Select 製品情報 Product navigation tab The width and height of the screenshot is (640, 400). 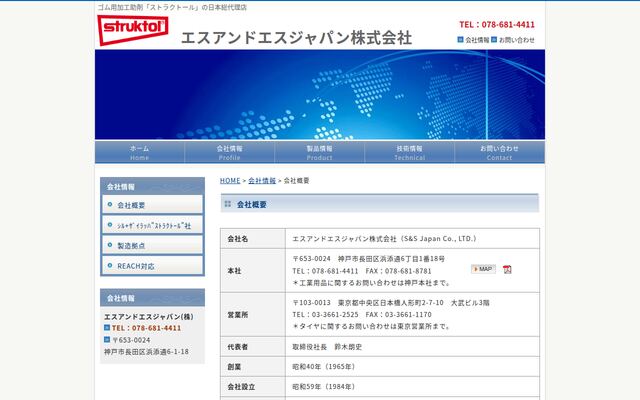pos(320,152)
